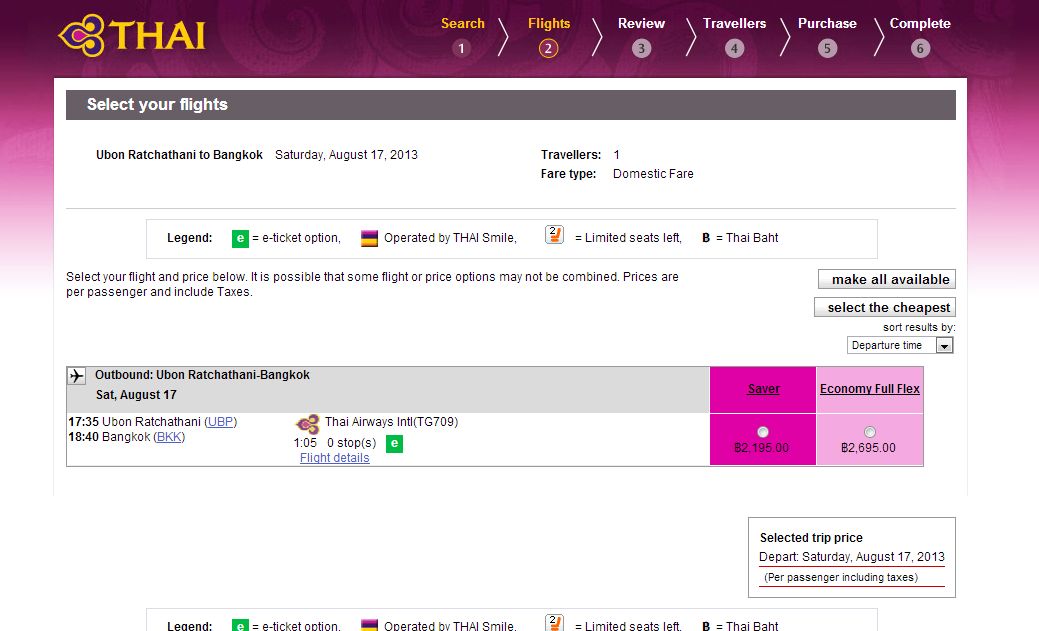The width and height of the screenshot is (1039, 631).
Task: Click the 0 stop(s) text
Action: coord(352,443)
